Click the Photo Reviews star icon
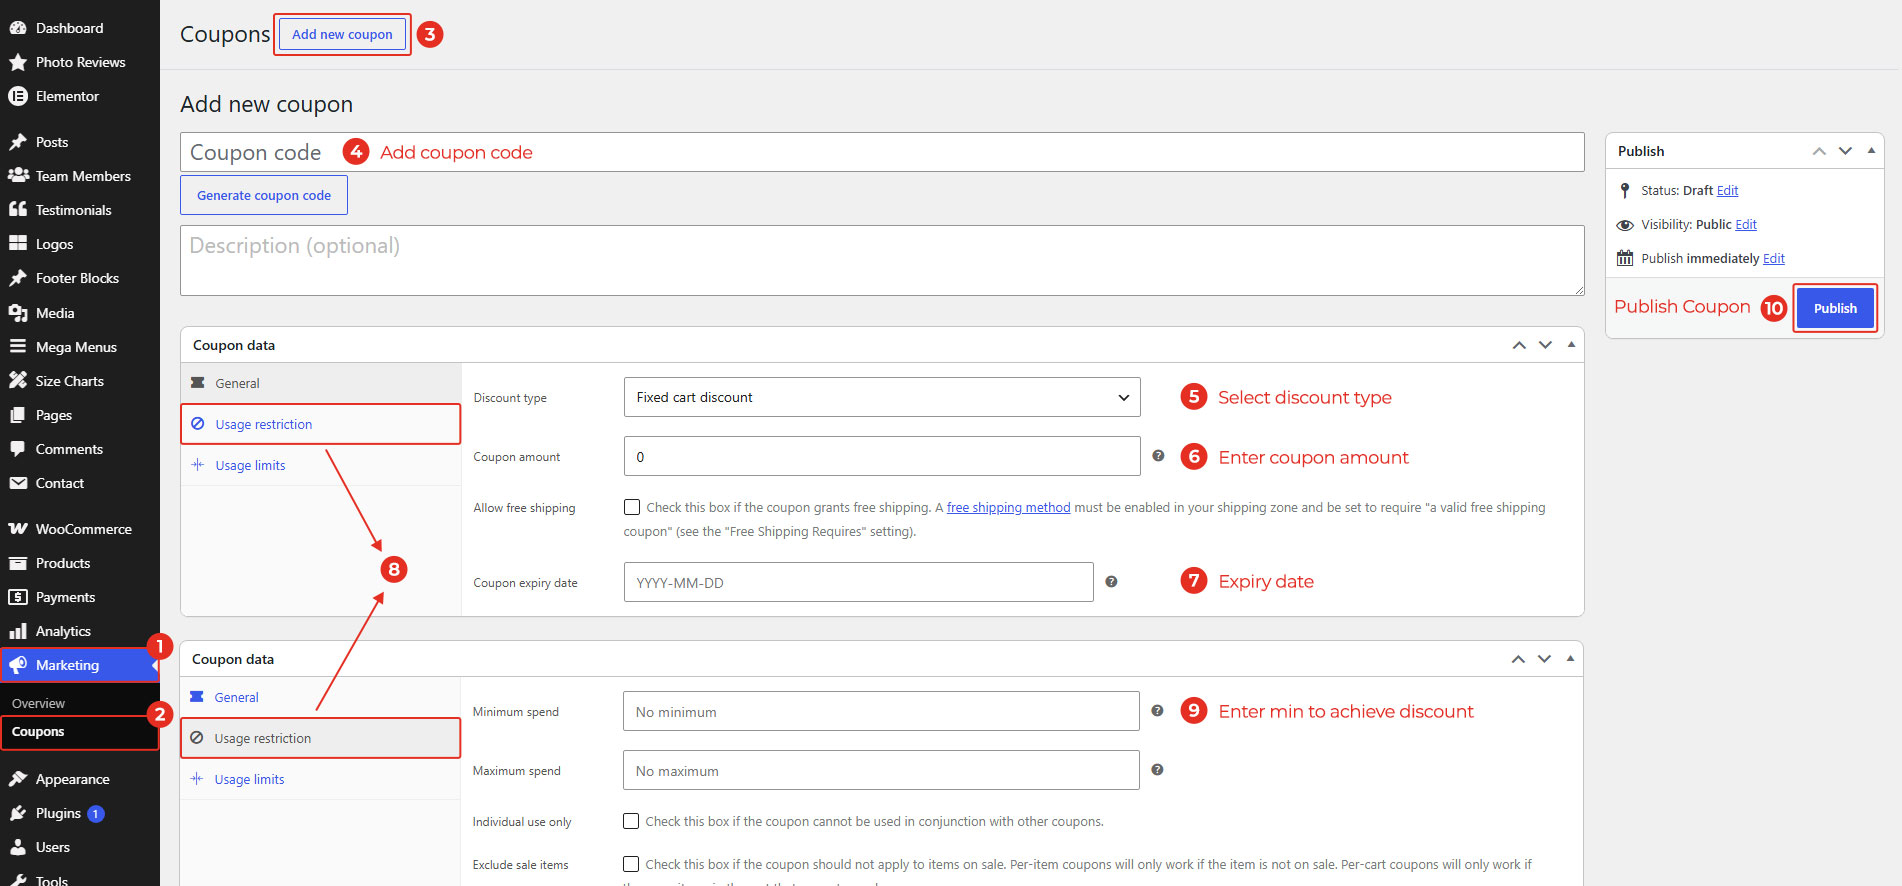This screenshot has height=886, width=1902. [18, 62]
